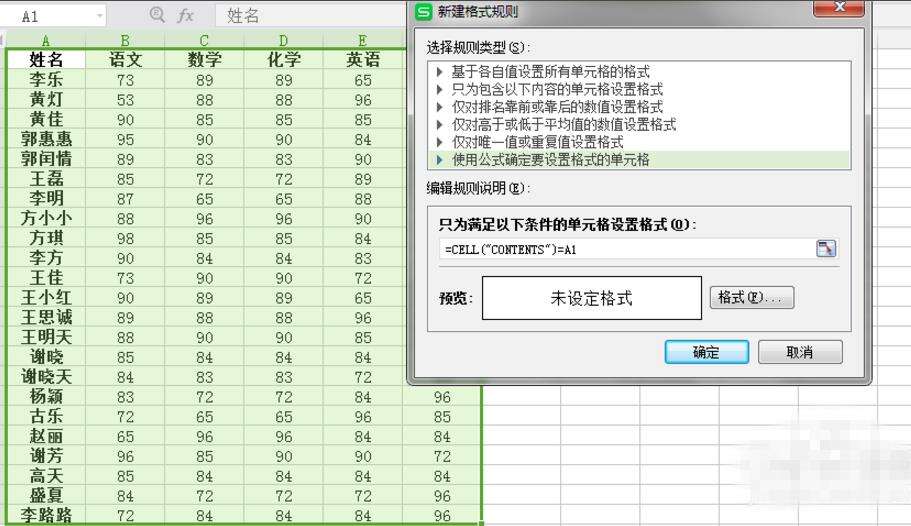The height and width of the screenshot is (526, 911).
Task: Click the magnifier icon beside fx
Action: [157, 15]
